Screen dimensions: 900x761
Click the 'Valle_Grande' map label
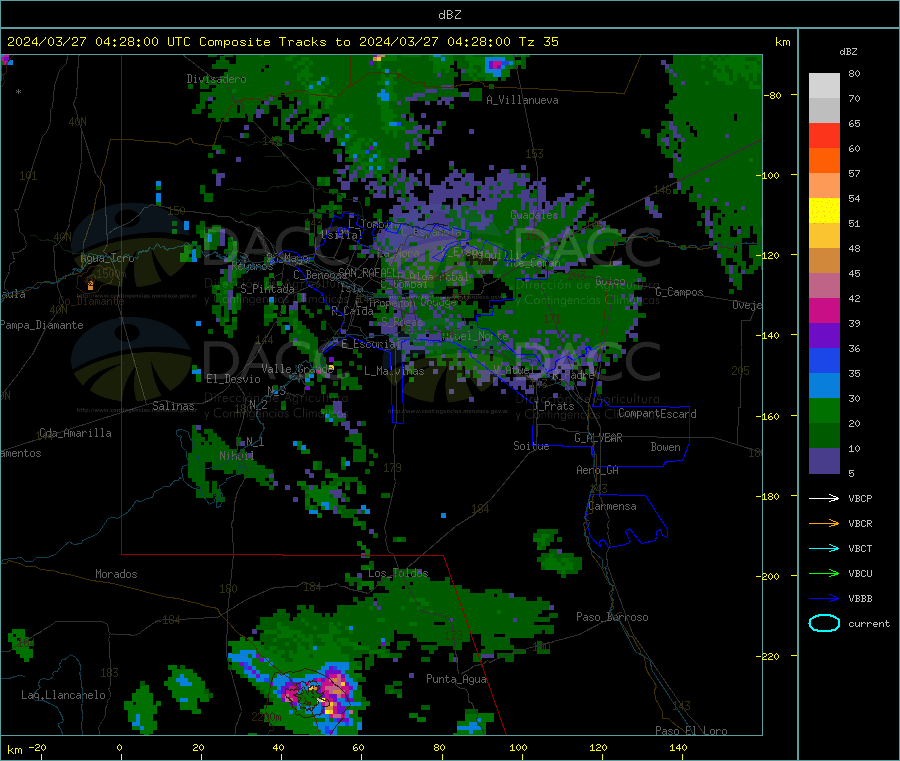(x=297, y=369)
